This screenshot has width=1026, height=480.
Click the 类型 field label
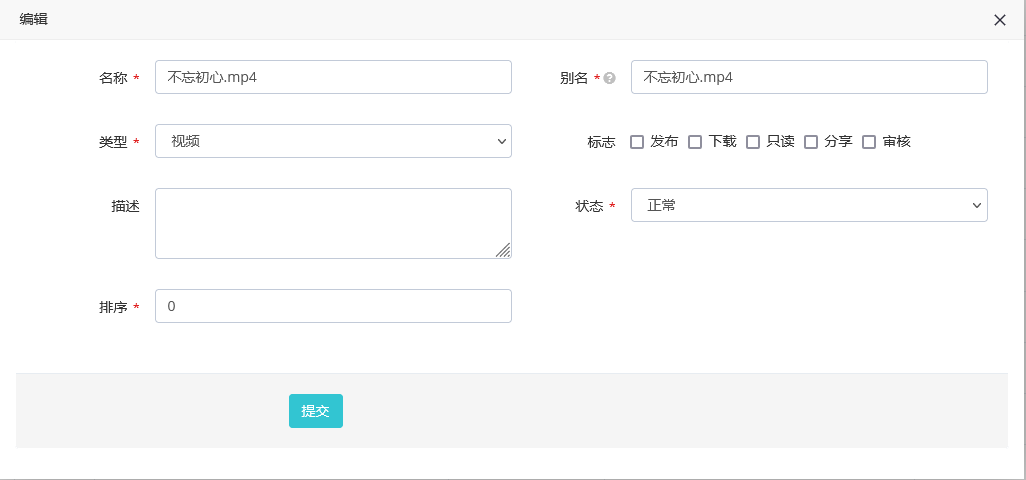tap(113, 142)
